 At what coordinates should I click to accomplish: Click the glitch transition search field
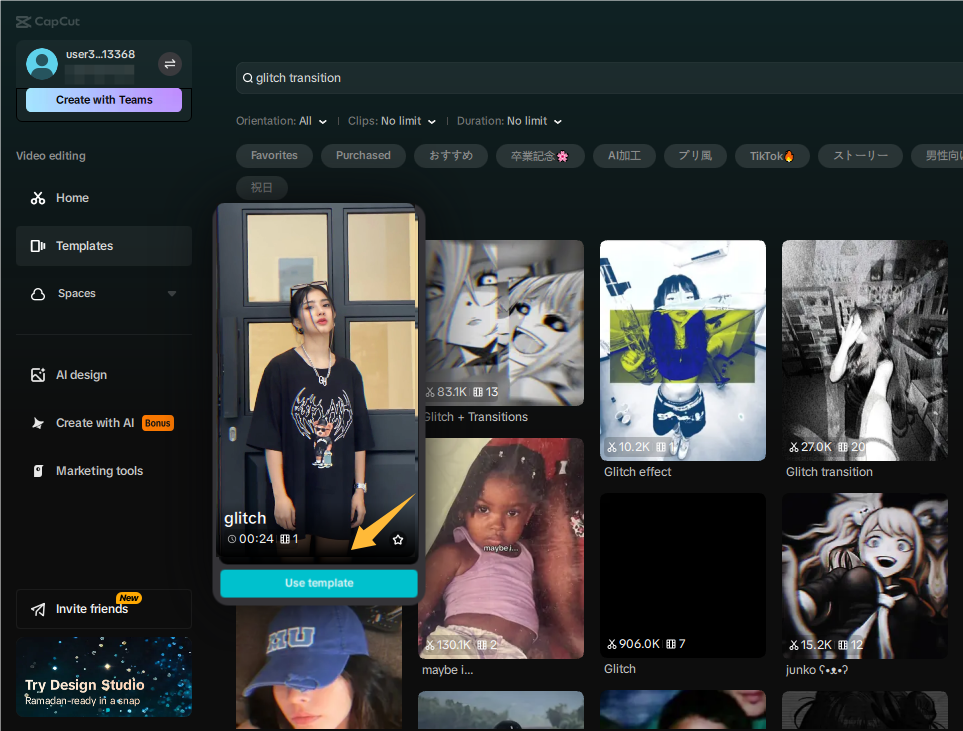click(599, 78)
